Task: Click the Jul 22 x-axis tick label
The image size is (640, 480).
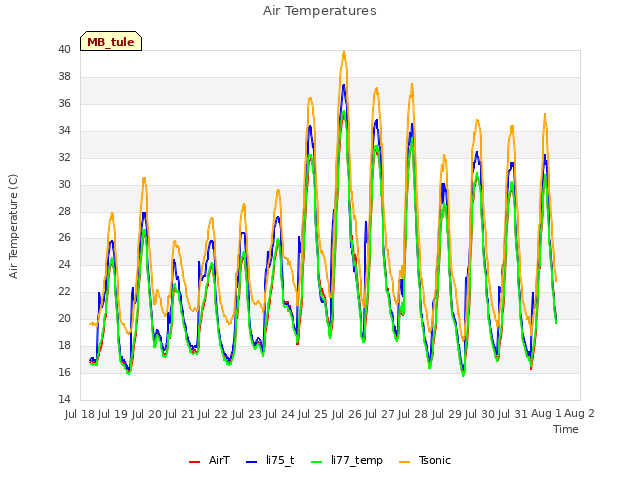Action: (x=213, y=414)
